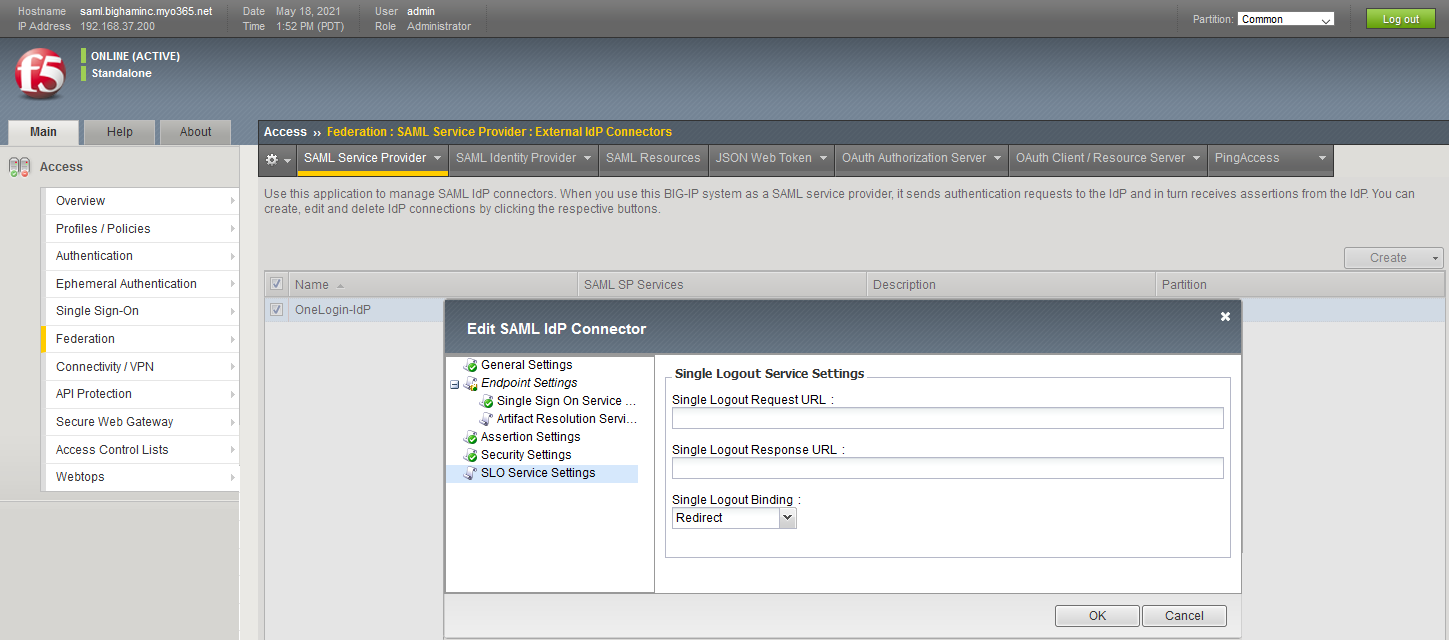The image size is (1449, 640).
Task: Toggle the select-all checkbox in table header
Action: tap(277, 285)
